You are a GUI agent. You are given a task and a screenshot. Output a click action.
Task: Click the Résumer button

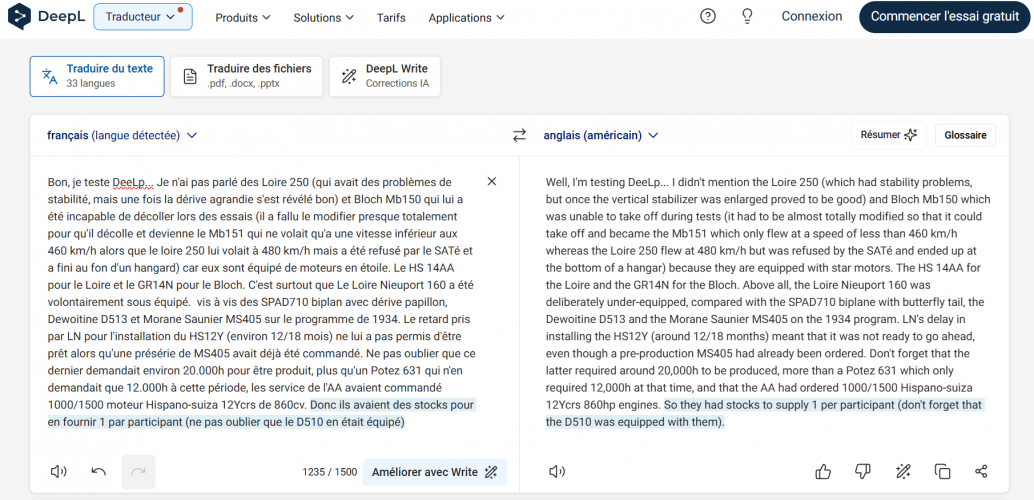point(888,135)
